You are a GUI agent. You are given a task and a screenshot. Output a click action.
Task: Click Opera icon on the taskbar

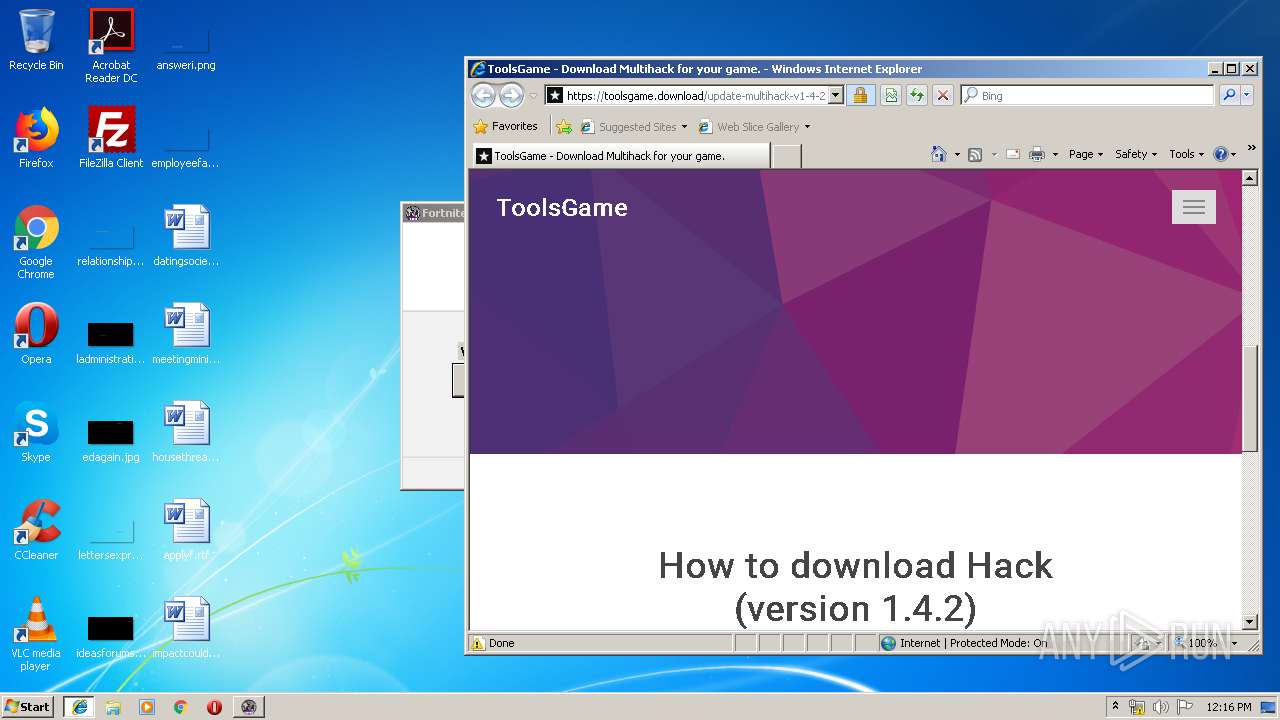[x=214, y=706]
